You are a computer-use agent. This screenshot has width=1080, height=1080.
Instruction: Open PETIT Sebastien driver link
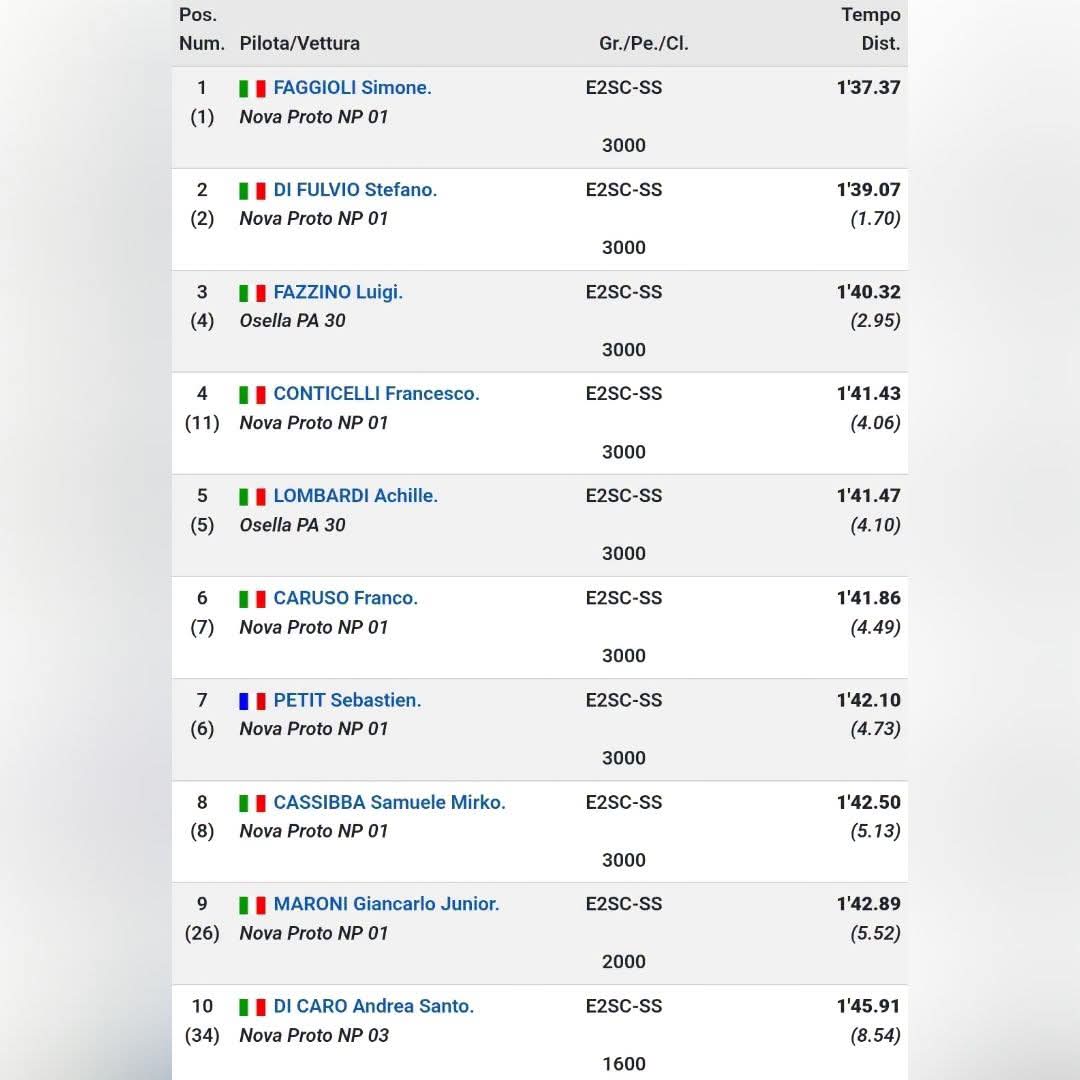pos(347,700)
